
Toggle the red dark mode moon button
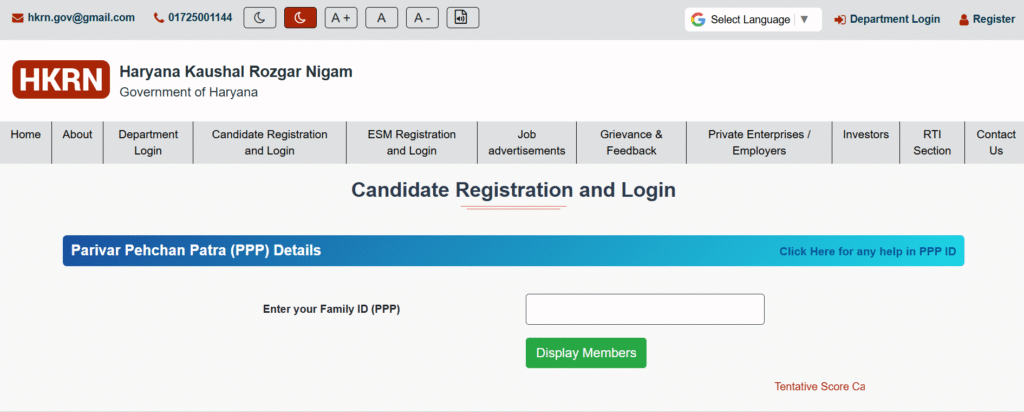click(300, 18)
